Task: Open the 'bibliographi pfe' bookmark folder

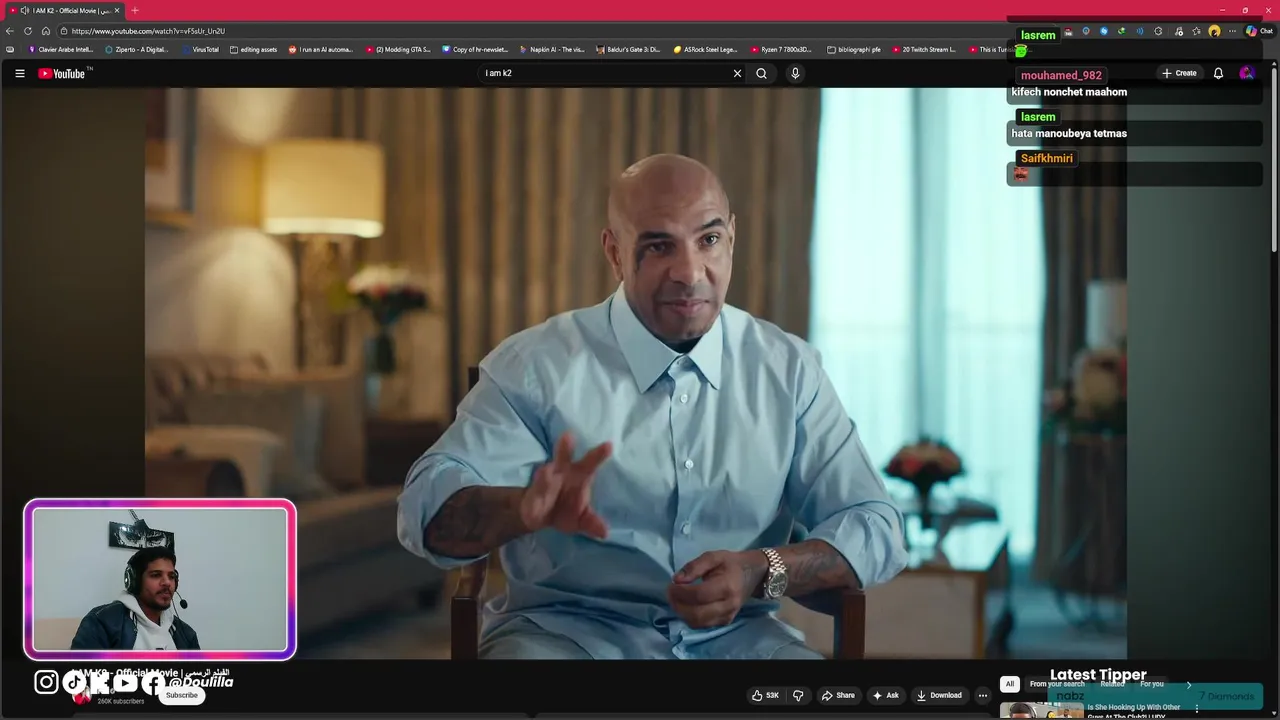Action: (x=854, y=49)
